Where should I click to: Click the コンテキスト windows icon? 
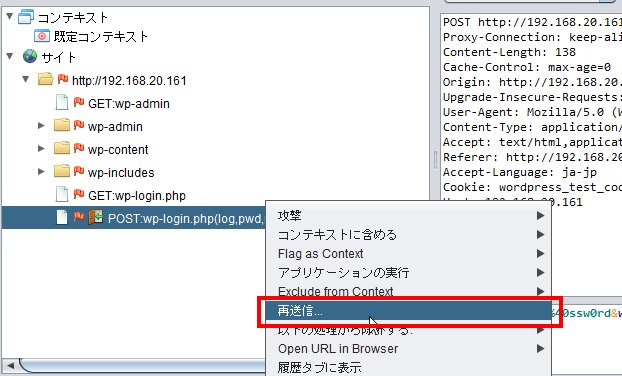(26, 17)
